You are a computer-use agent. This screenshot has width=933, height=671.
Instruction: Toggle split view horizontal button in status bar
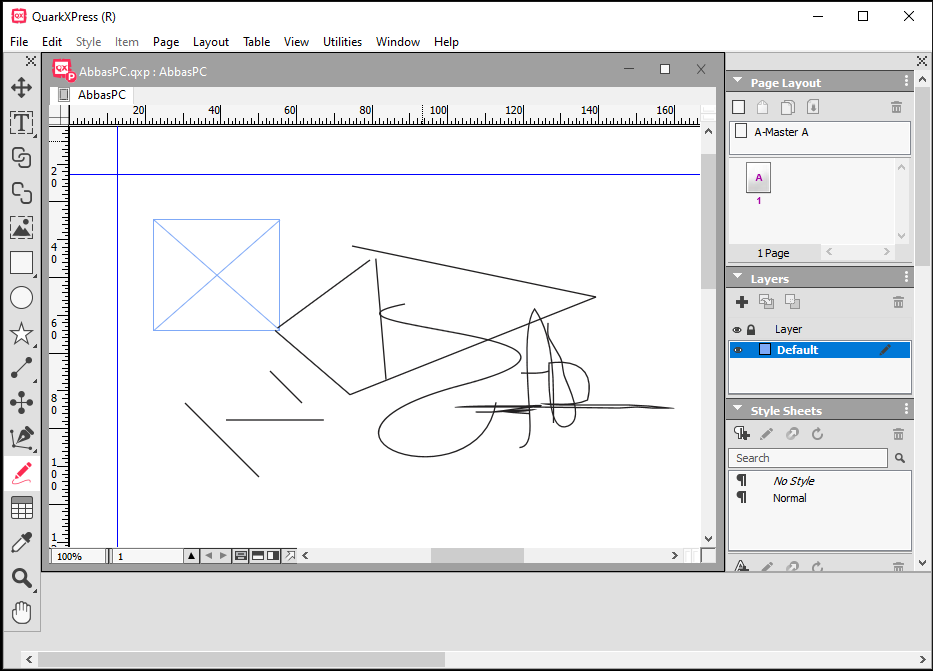click(258, 556)
